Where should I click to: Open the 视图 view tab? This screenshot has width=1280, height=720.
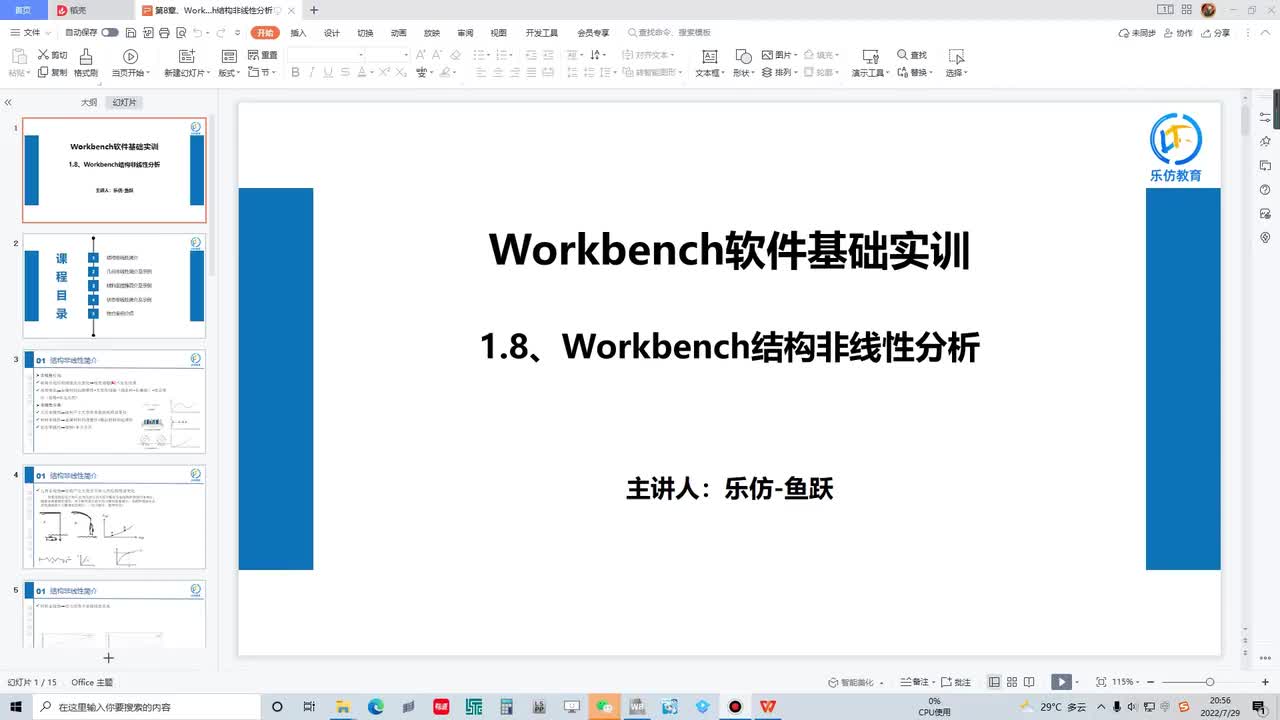click(498, 32)
